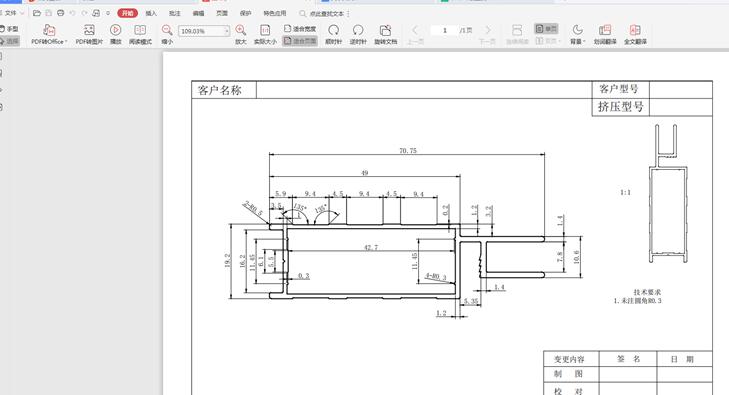729x395 pixels.
Task: Expand the 背景 background dropdown
Action: coord(577,35)
